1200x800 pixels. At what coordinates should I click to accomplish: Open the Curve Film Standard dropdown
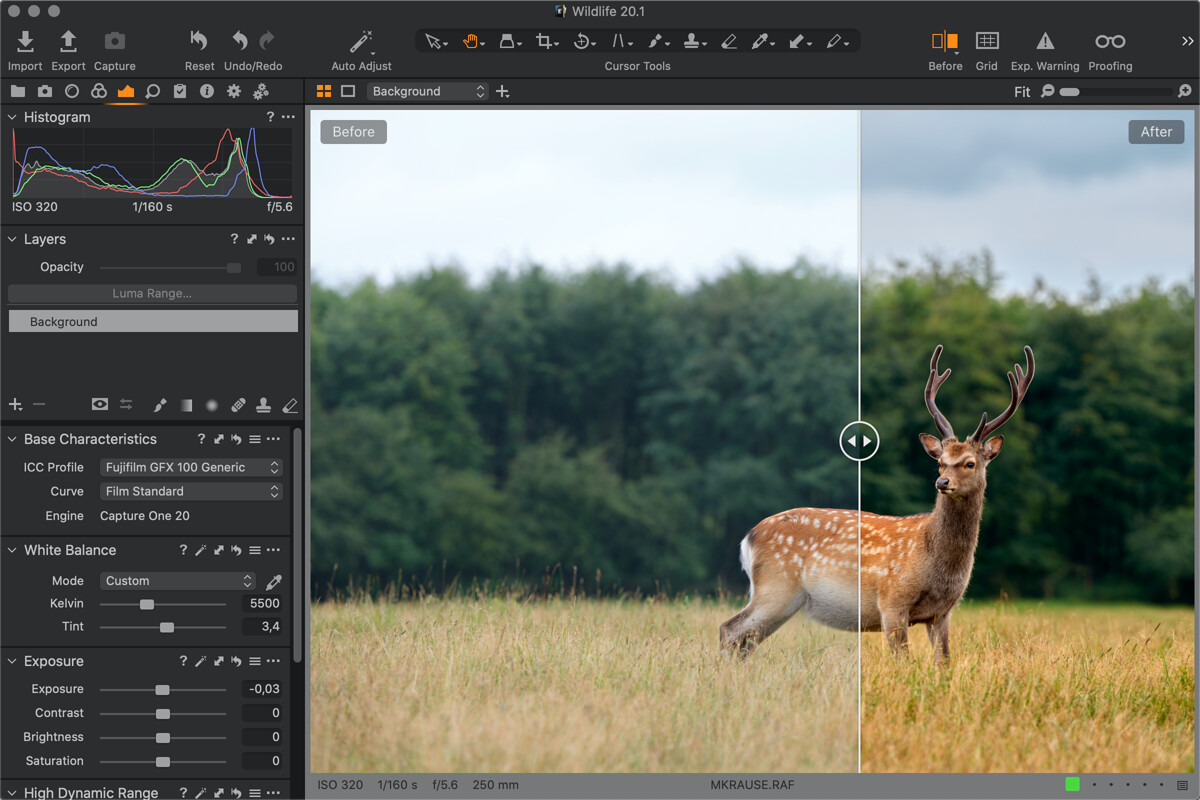192,491
